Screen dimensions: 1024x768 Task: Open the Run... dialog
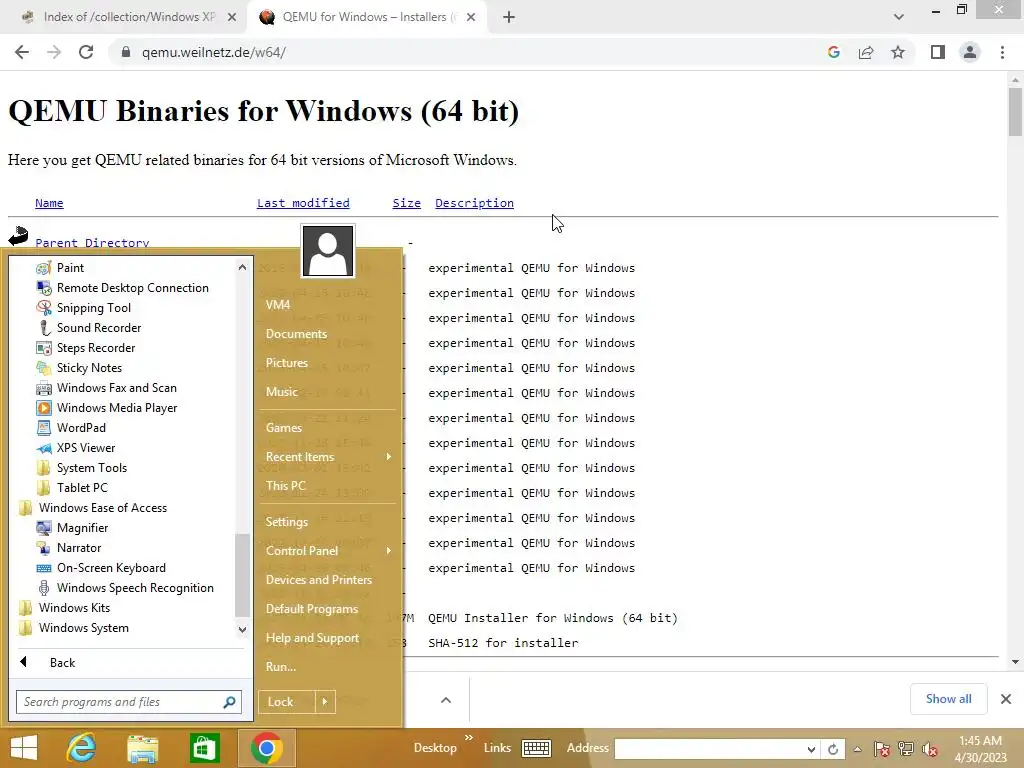click(x=281, y=667)
